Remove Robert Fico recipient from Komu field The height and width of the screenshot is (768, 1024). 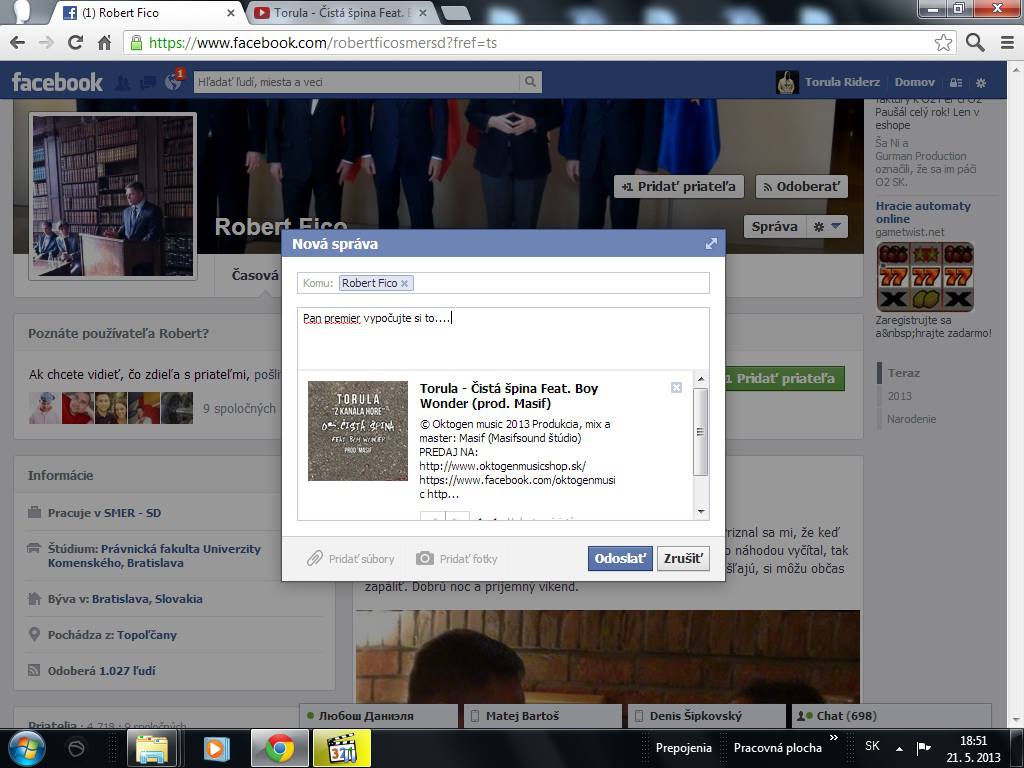tap(404, 284)
